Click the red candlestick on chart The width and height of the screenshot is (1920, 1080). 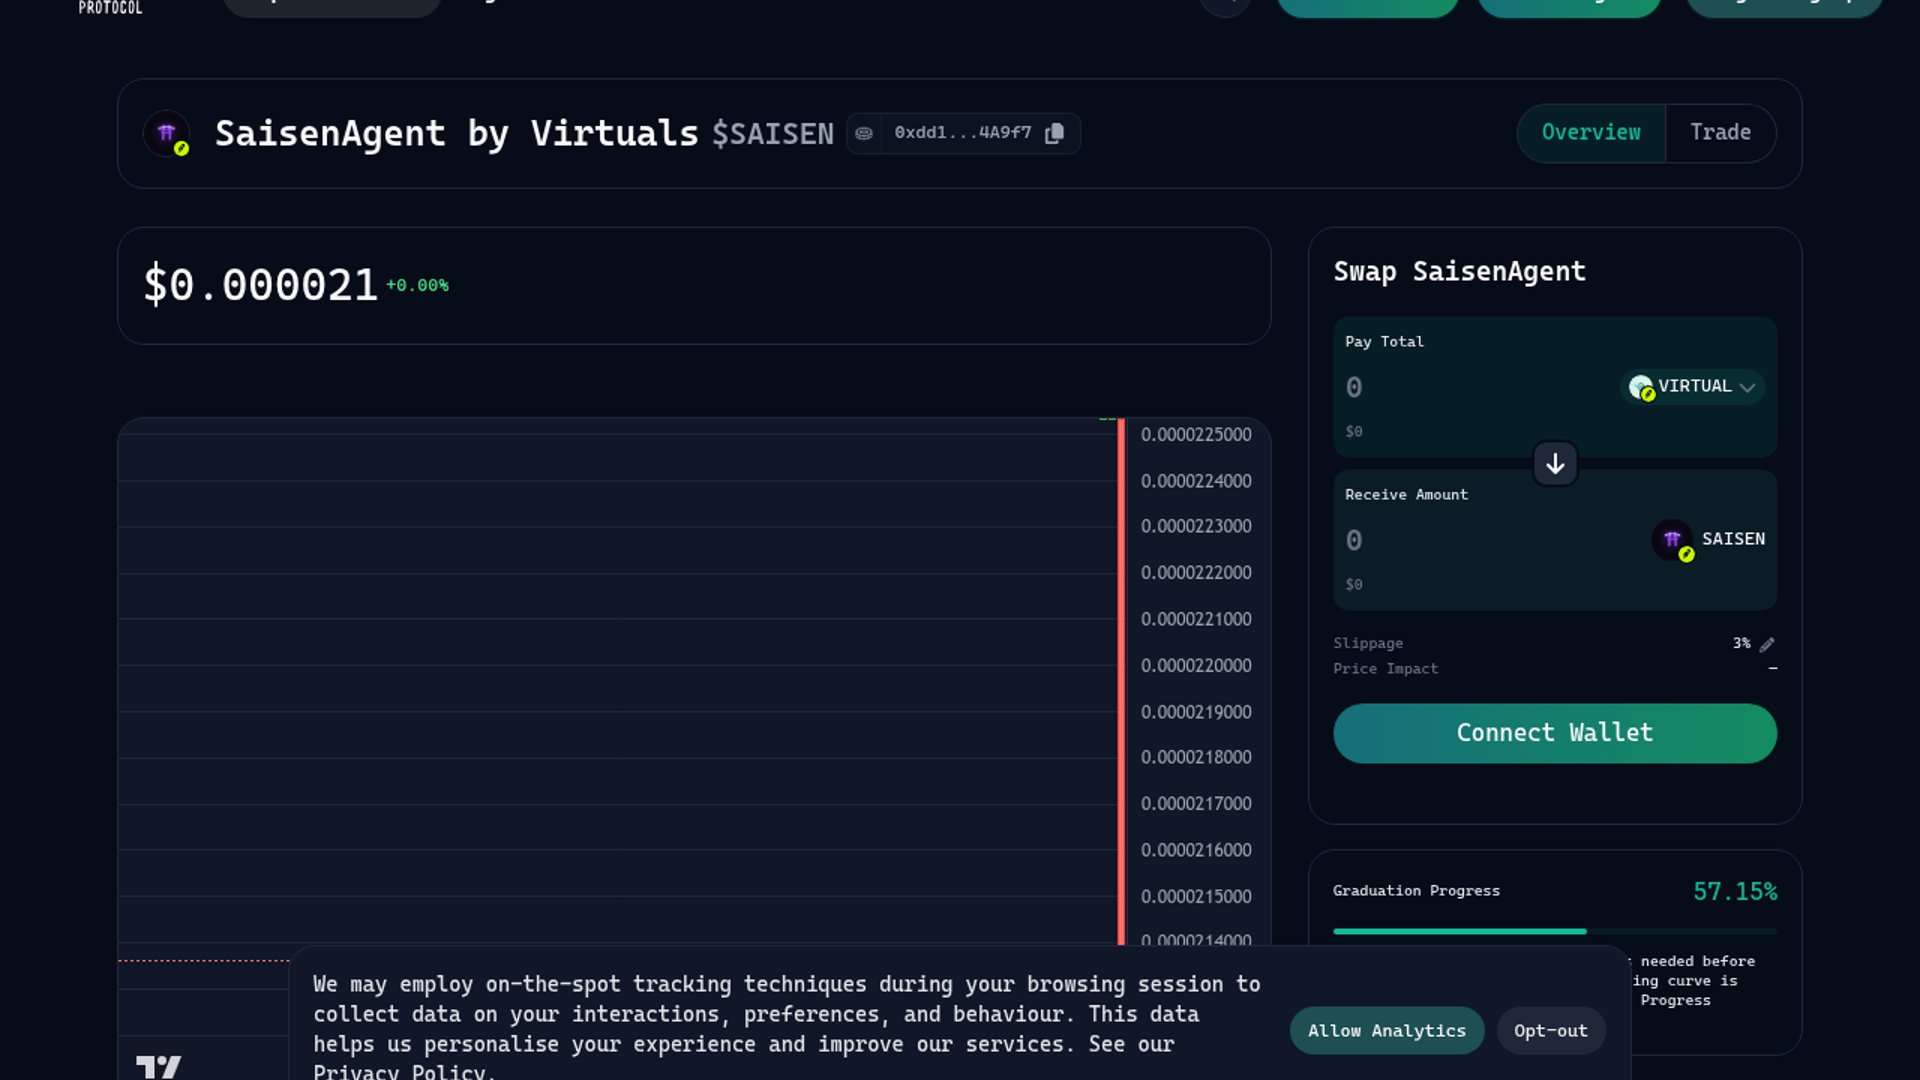(1121, 681)
